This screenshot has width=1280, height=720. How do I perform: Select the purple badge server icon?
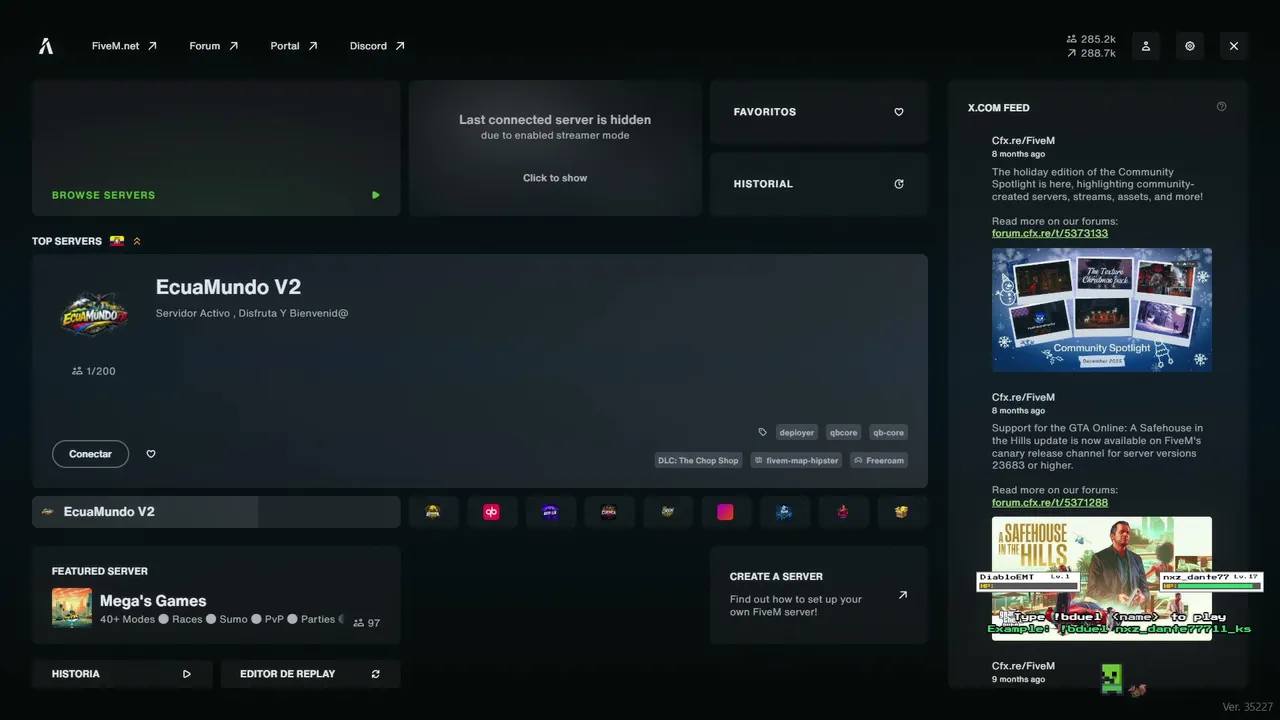coord(550,512)
